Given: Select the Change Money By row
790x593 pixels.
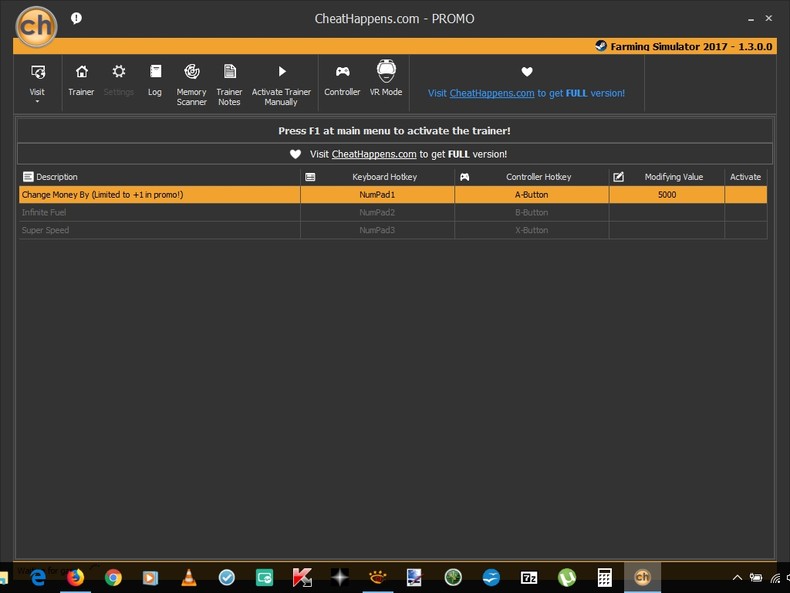Looking at the screenshot, I should (x=393, y=195).
